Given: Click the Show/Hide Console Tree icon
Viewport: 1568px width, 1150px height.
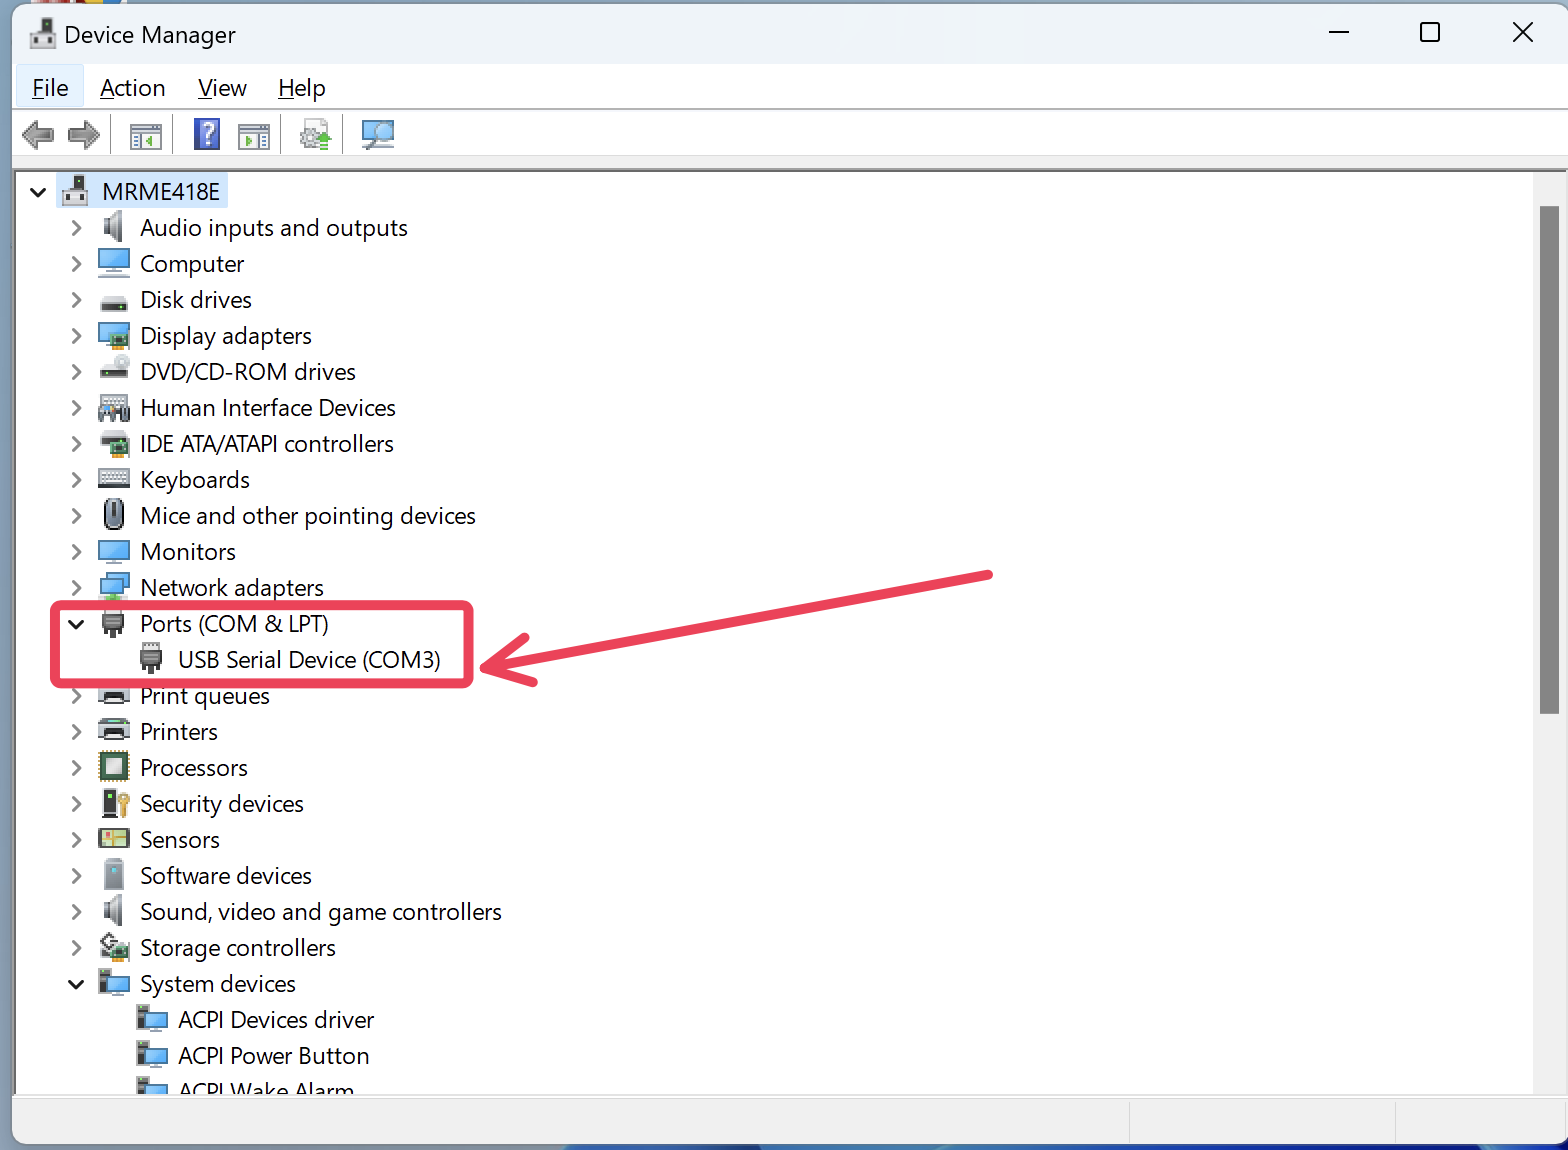Looking at the screenshot, I should (x=145, y=135).
